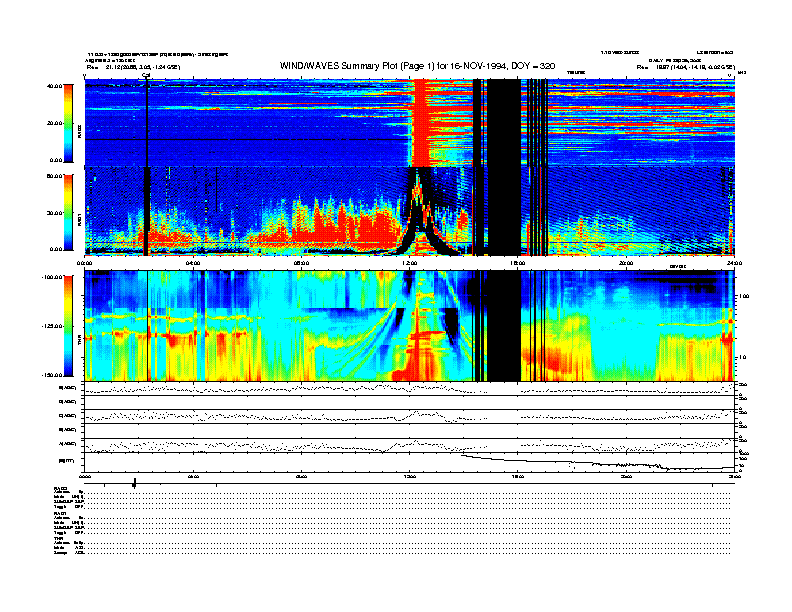This screenshot has width=792, height=612.
Task: Click the RAD2 top spectrogram panel
Action: click(409, 123)
